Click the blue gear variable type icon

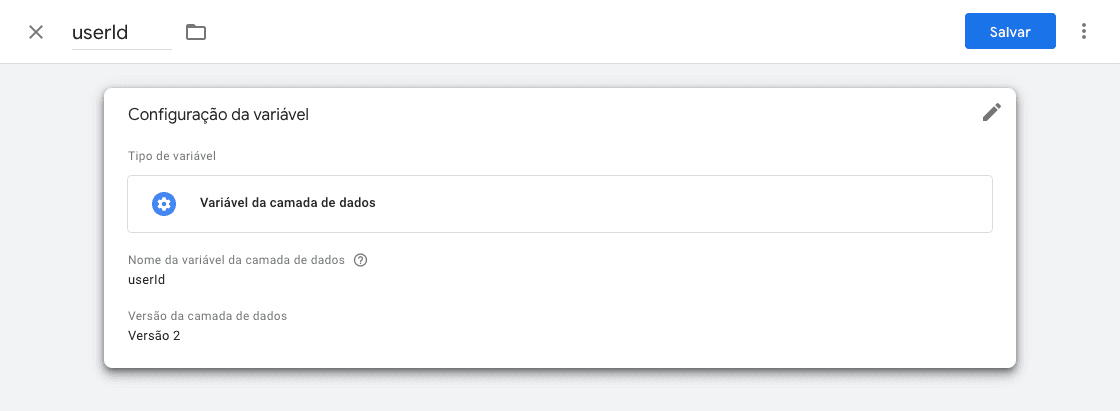[164, 204]
